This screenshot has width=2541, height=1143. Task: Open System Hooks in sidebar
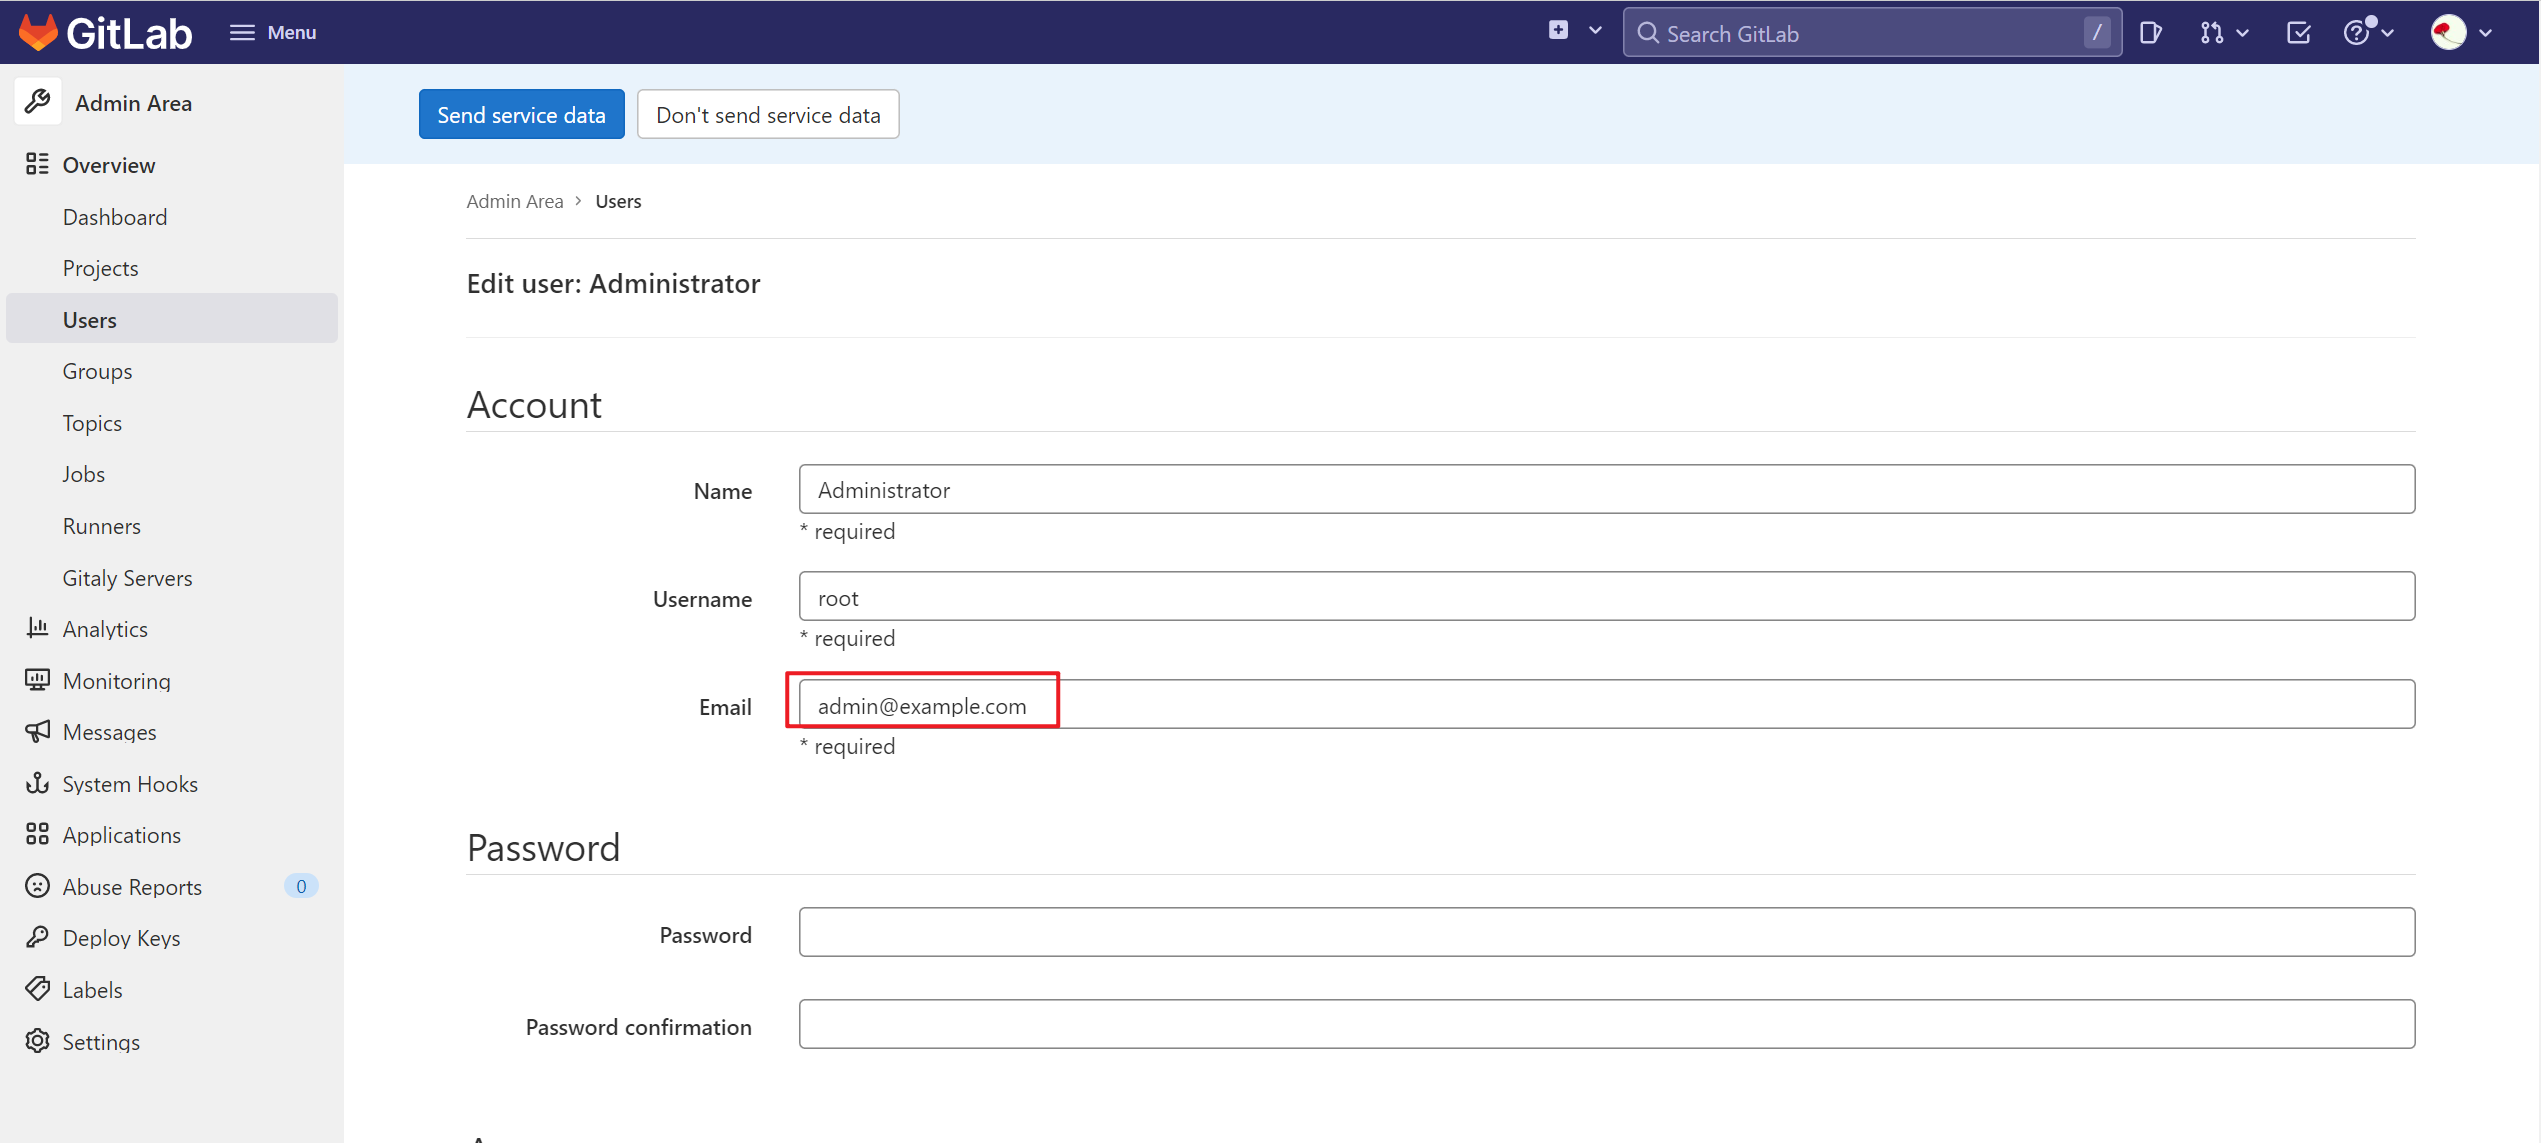tap(130, 784)
